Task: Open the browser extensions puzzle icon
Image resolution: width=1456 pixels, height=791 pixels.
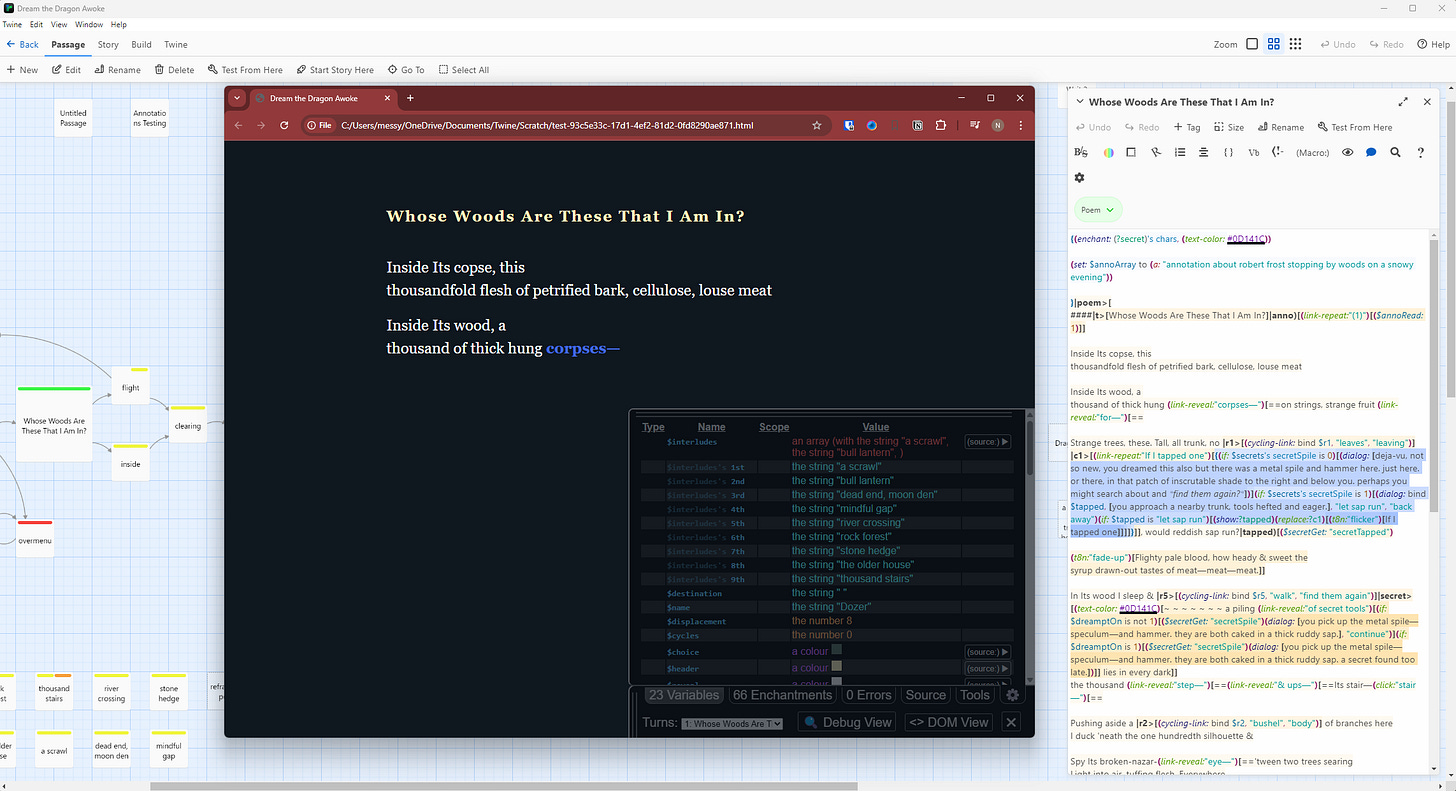Action: [941, 125]
